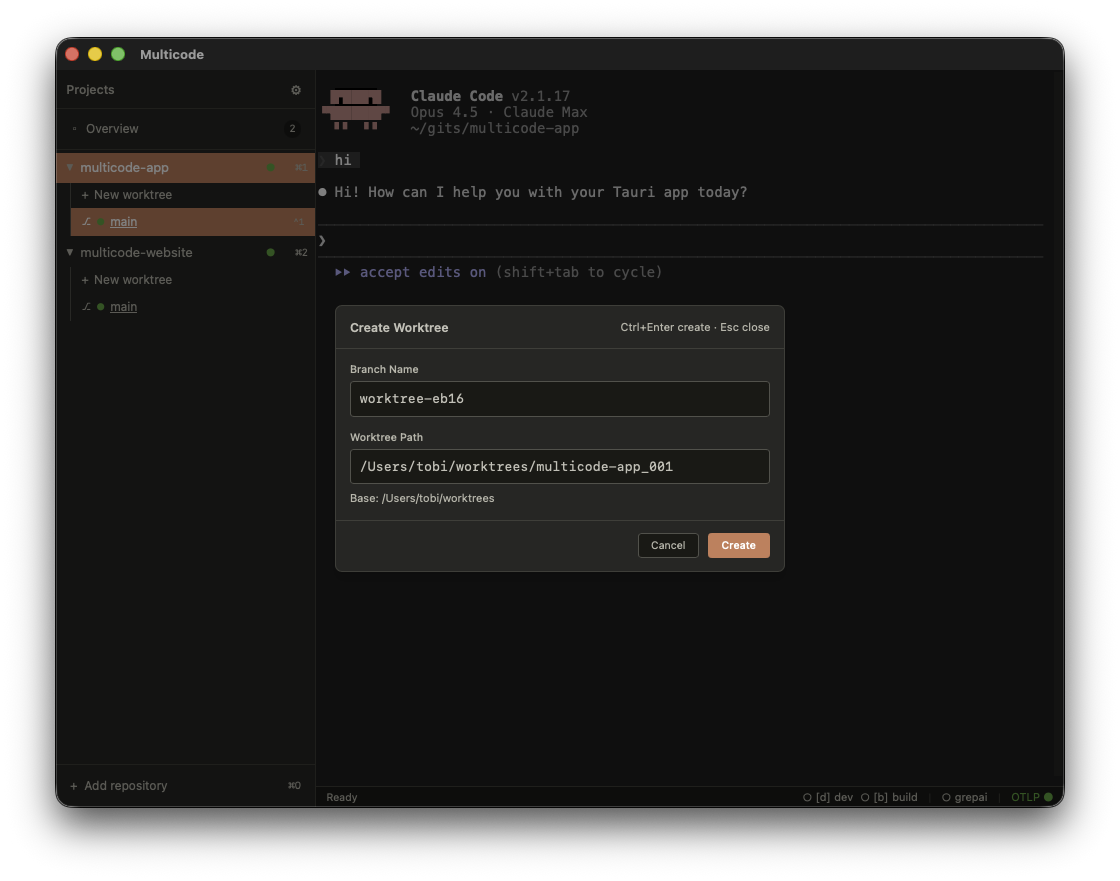Open main worktree of multicode-app
Screen dimensions: 1120x881
pos(193,222)
